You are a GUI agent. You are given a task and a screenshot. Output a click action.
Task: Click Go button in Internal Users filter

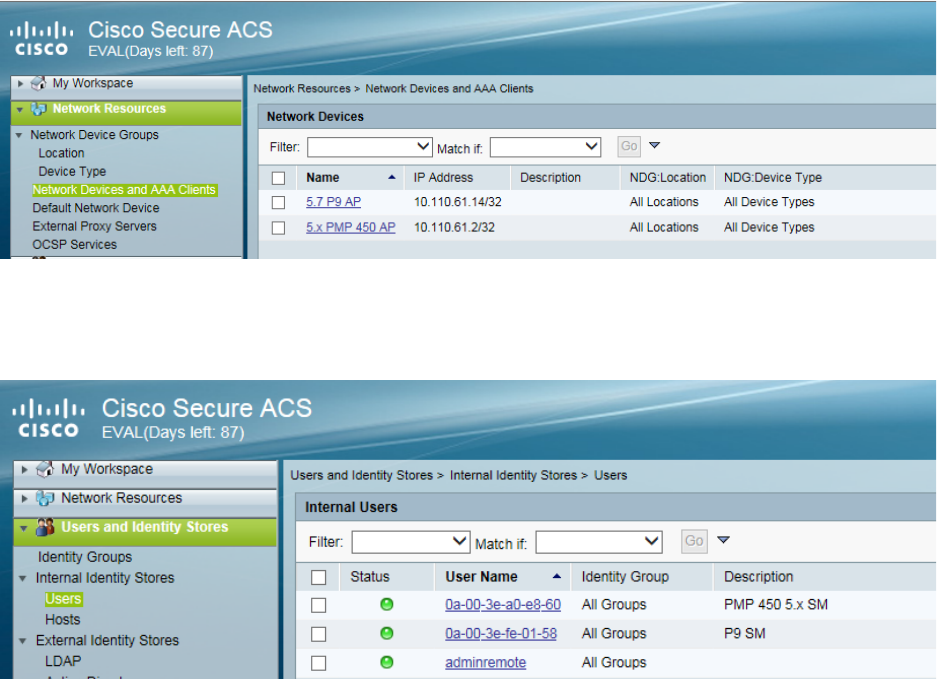(694, 541)
